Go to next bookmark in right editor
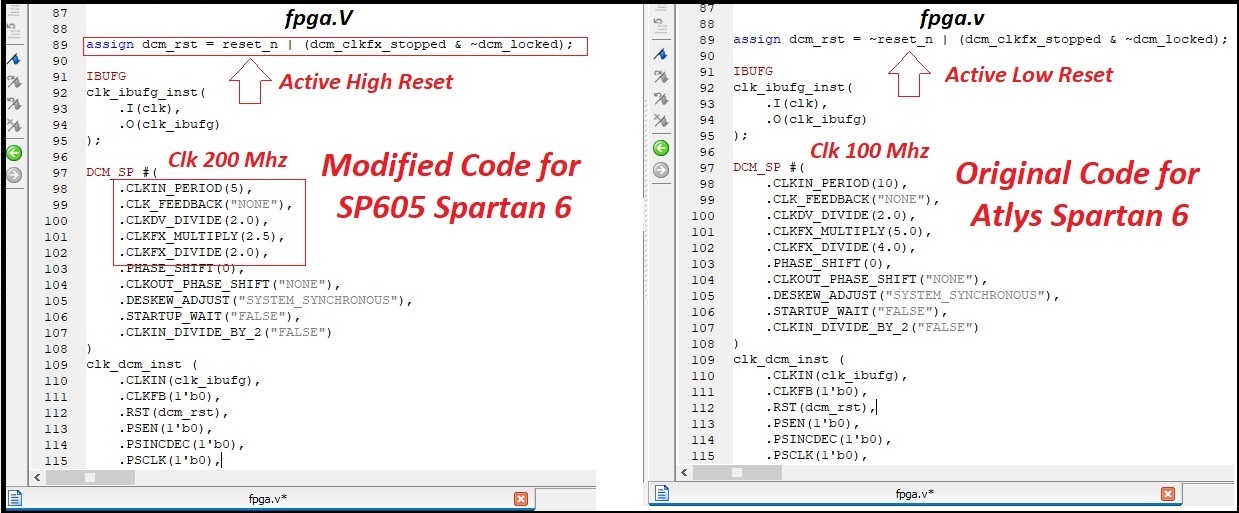This screenshot has height=513, width=1239. [661, 76]
